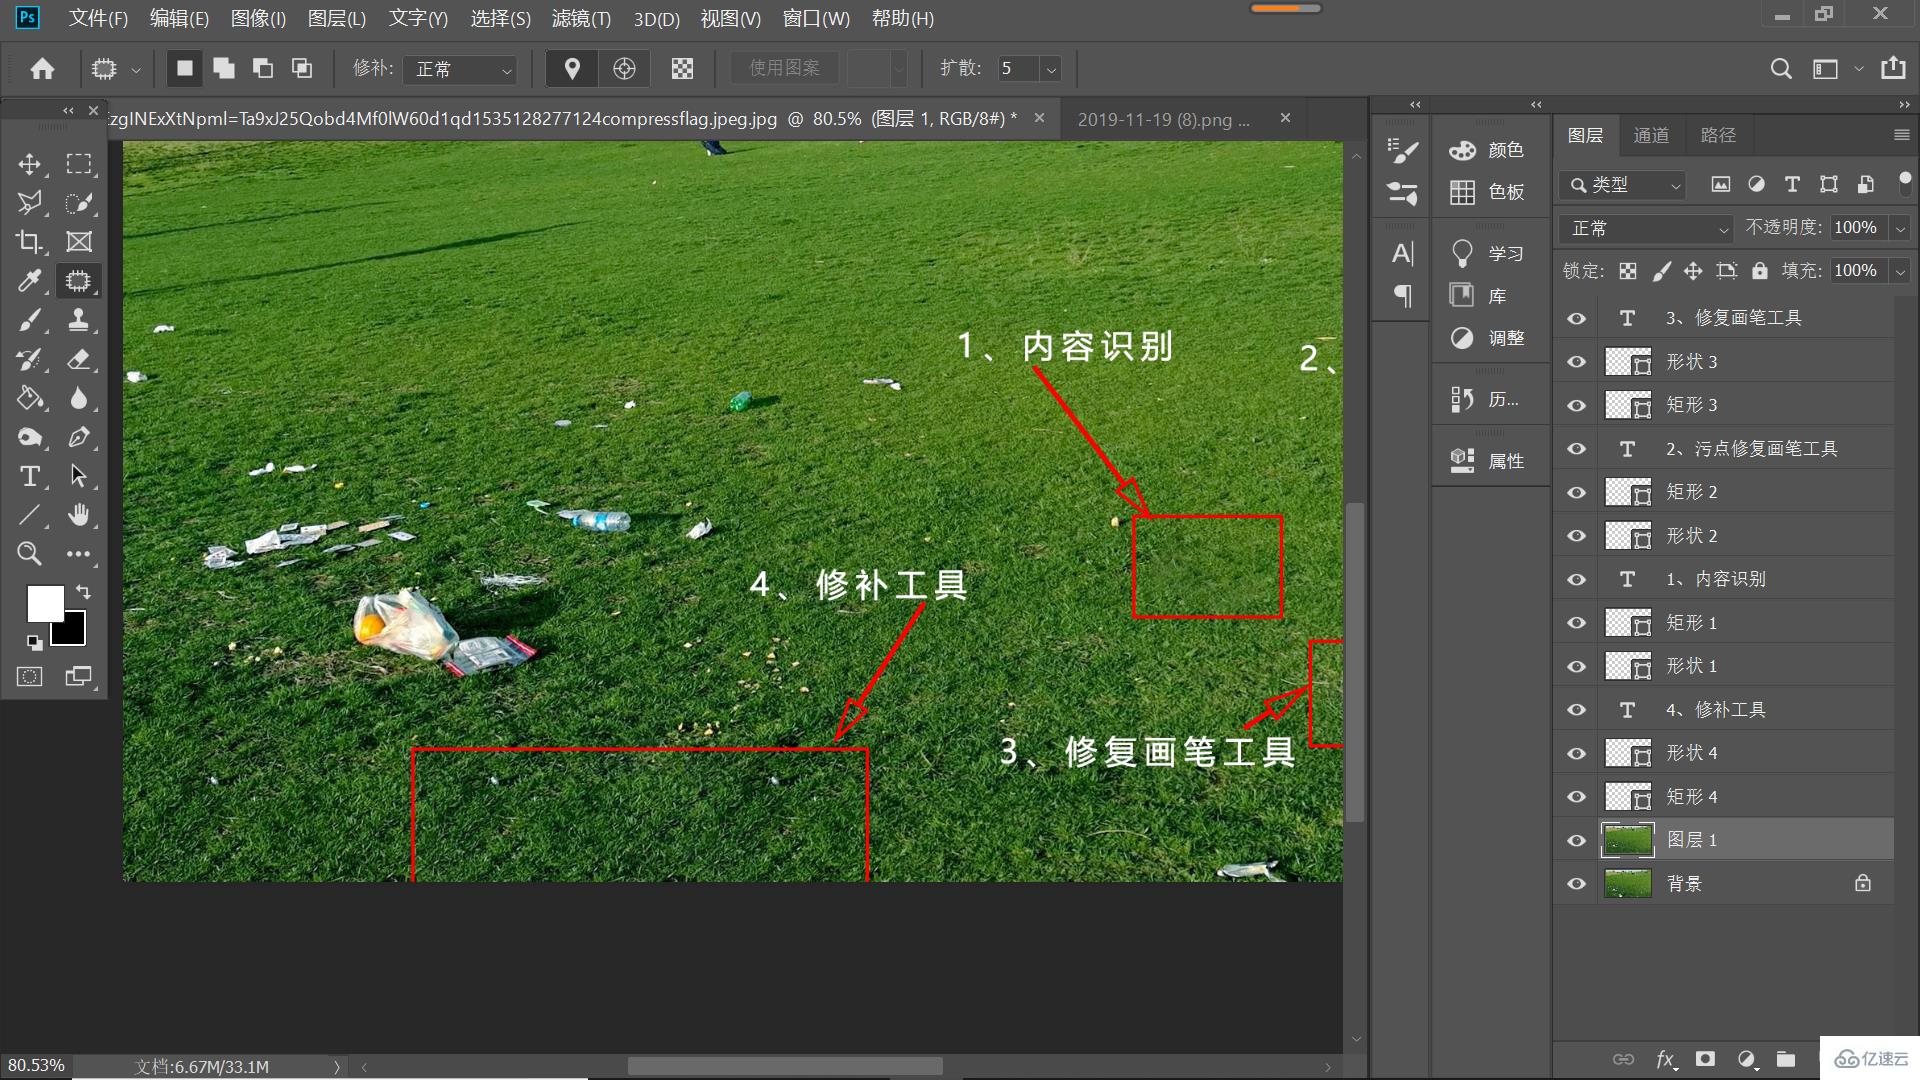Open the 学习 panel

click(x=1487, y=254)
